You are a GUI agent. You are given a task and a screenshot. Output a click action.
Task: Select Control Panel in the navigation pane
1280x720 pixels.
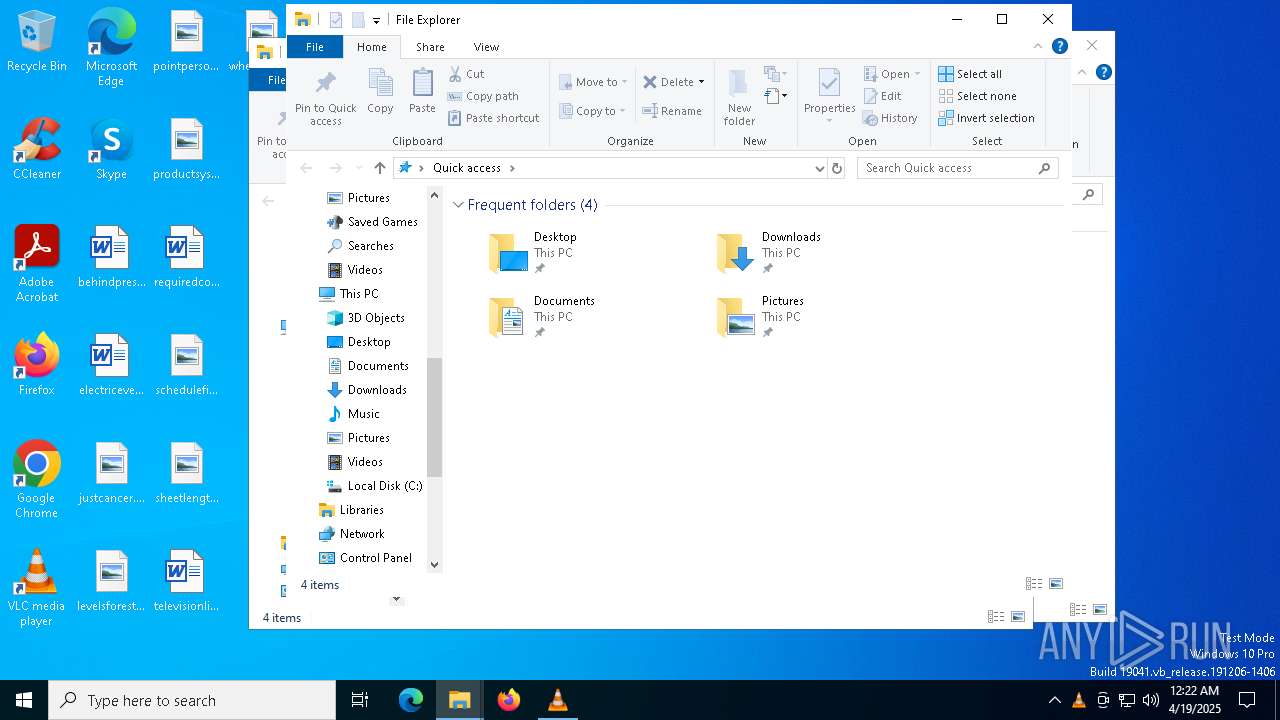click(365, 558)
